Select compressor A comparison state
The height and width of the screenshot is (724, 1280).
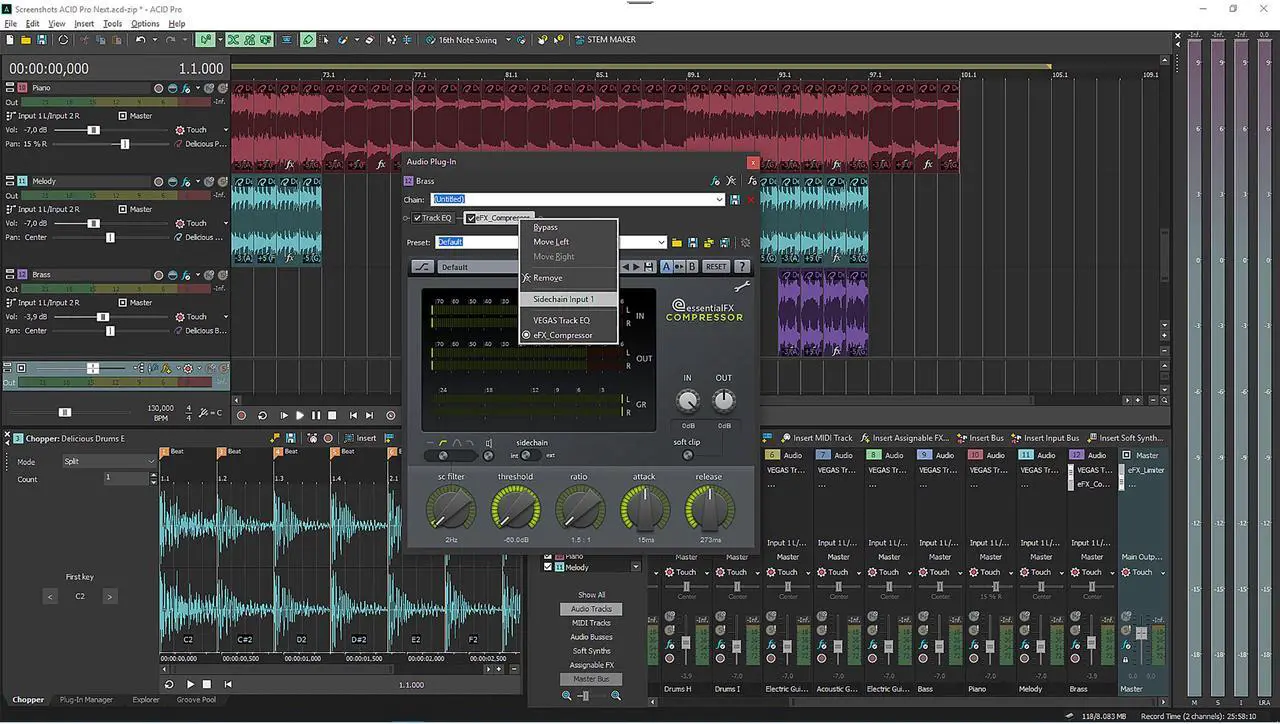[666, 267]
